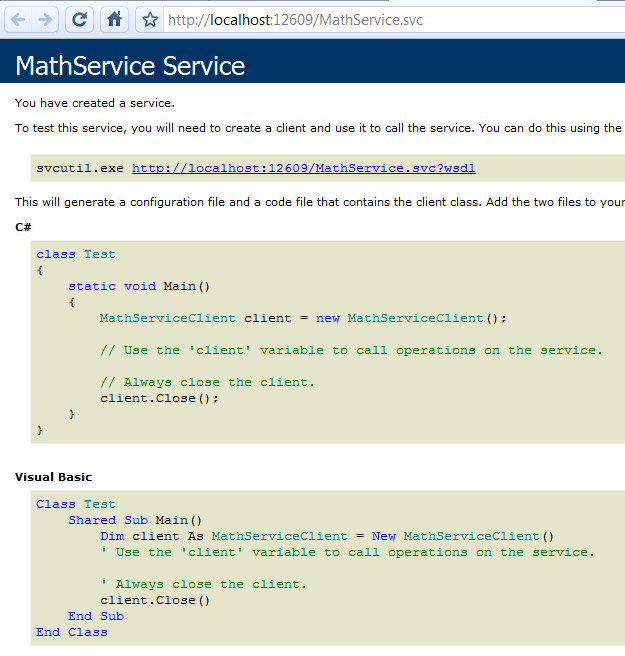Open the MathService.svc?wsdl link

click(x=304, y=168)
